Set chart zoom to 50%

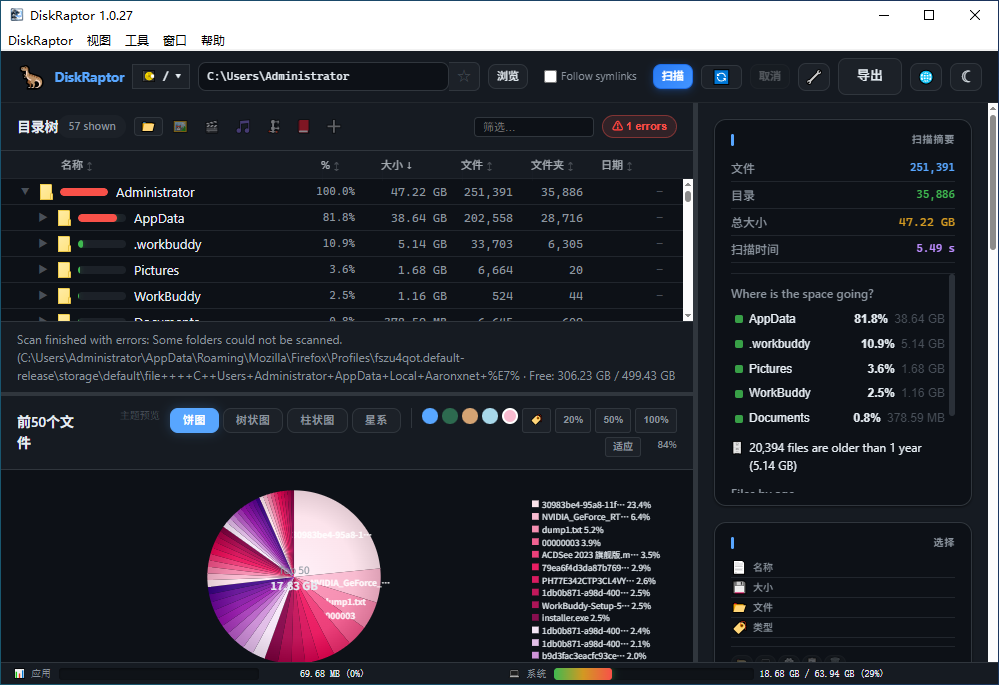613,420
